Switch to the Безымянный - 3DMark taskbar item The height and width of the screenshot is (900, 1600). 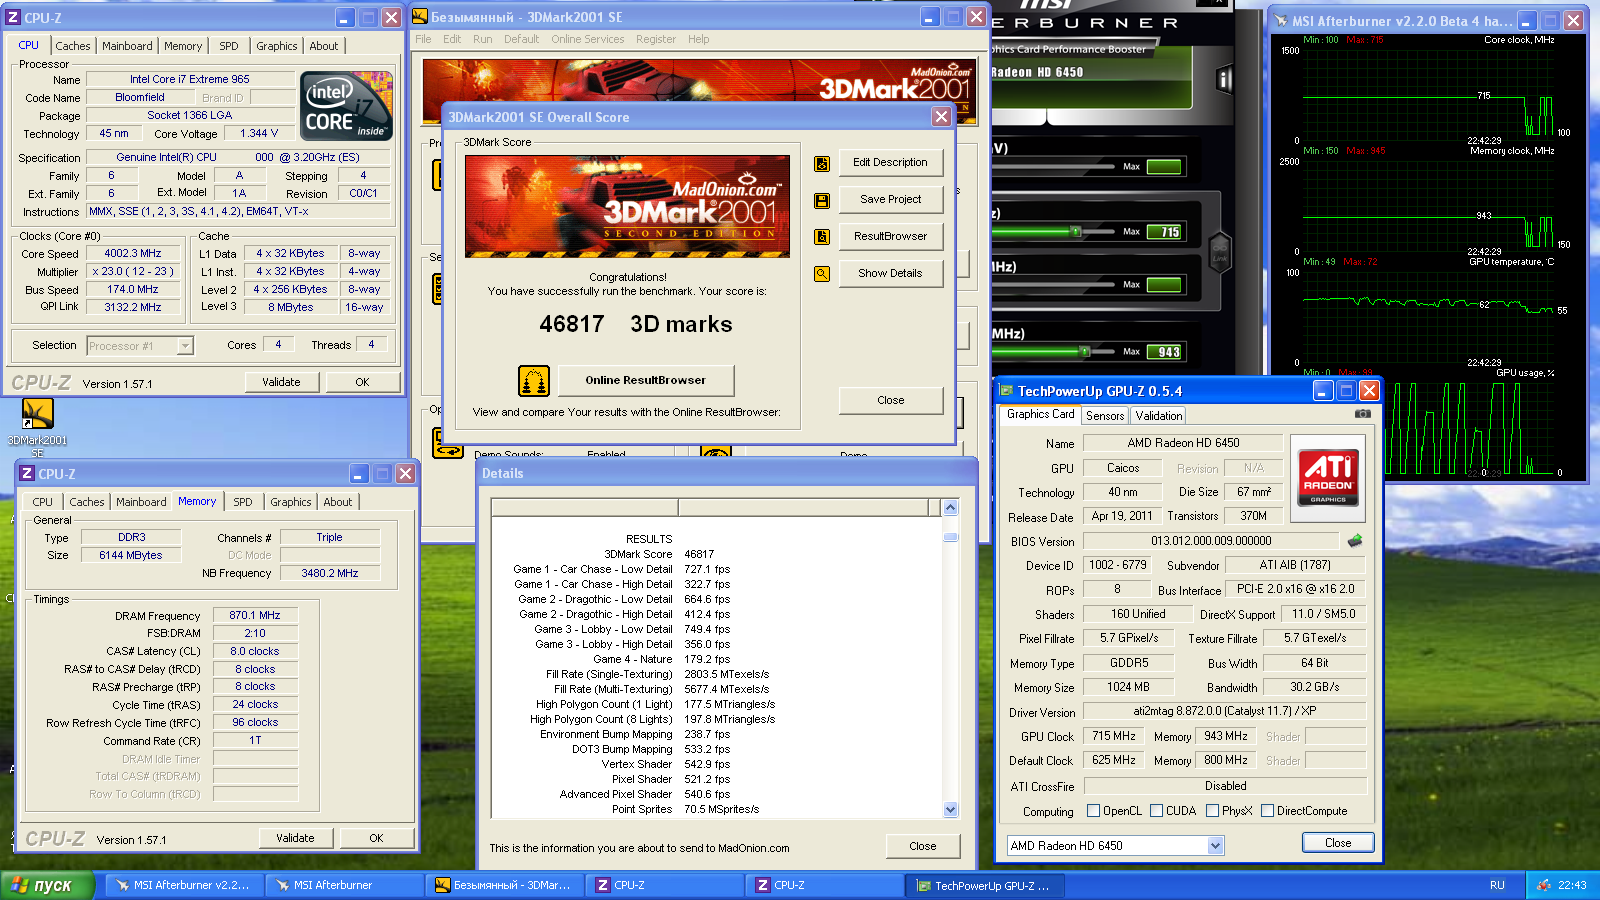tap(504, 885)
